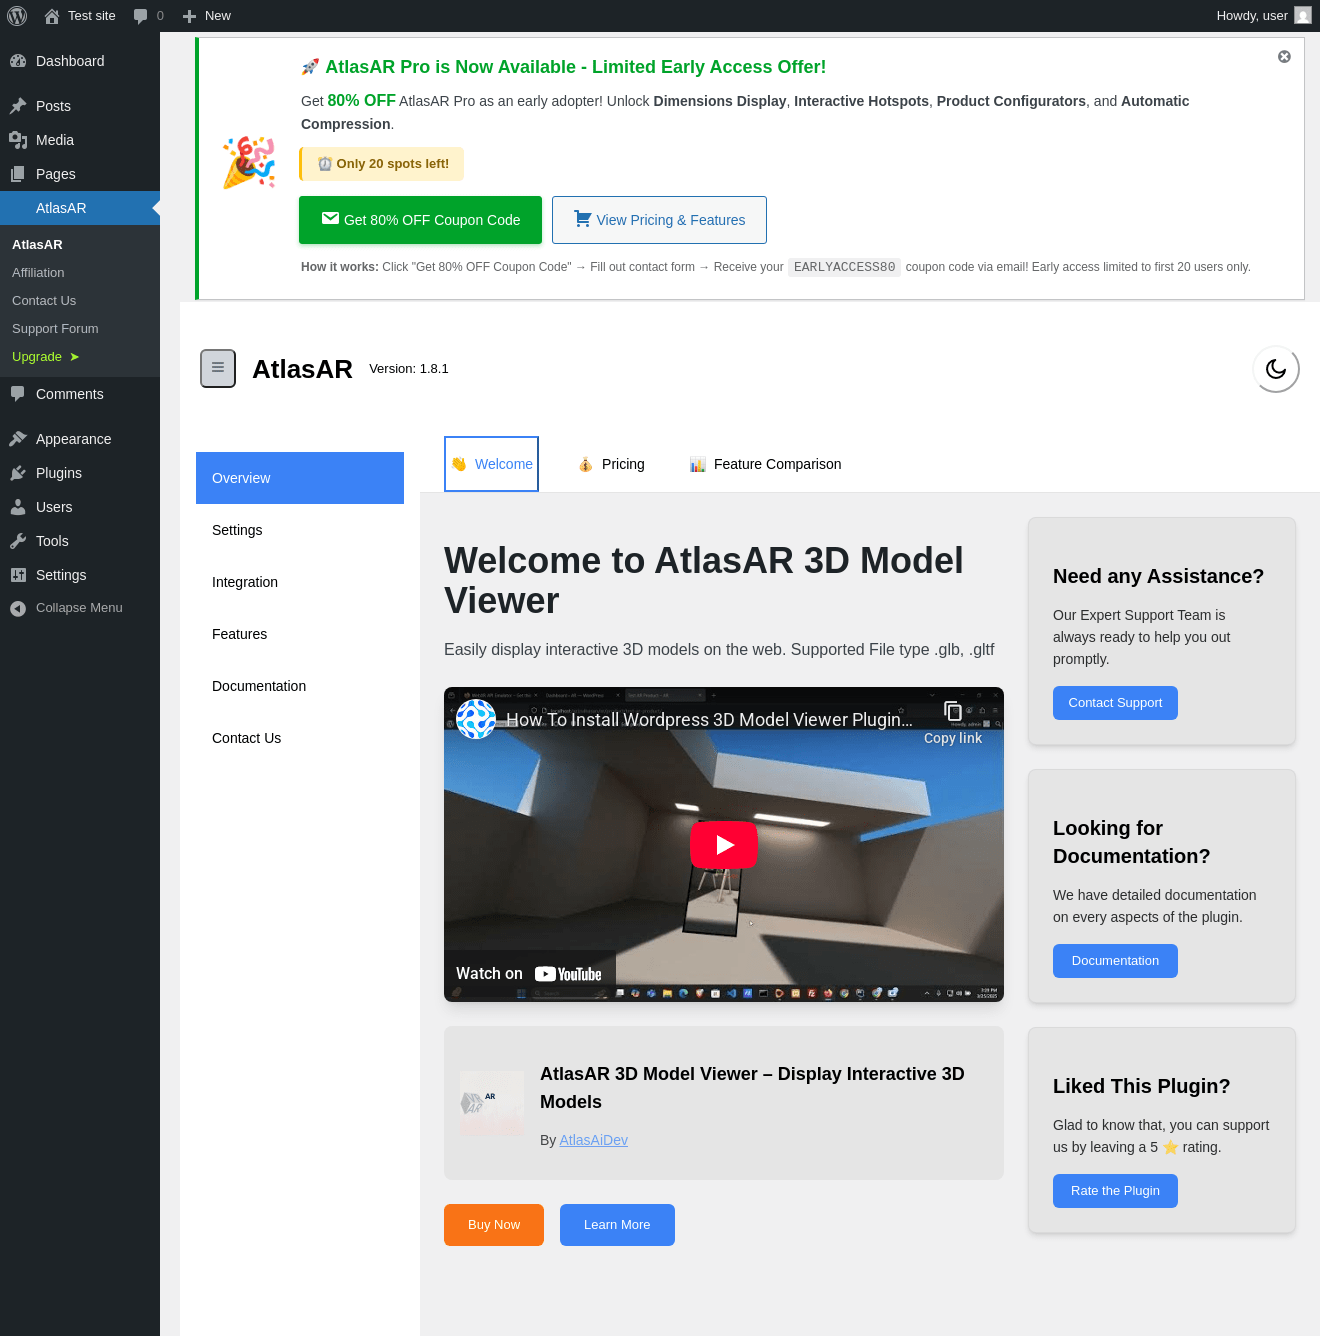The width and height of the screenshot is (1320, 1336).
Task: Select the EARLYACCESS80 coupon code text
Action: pos(844,267)
